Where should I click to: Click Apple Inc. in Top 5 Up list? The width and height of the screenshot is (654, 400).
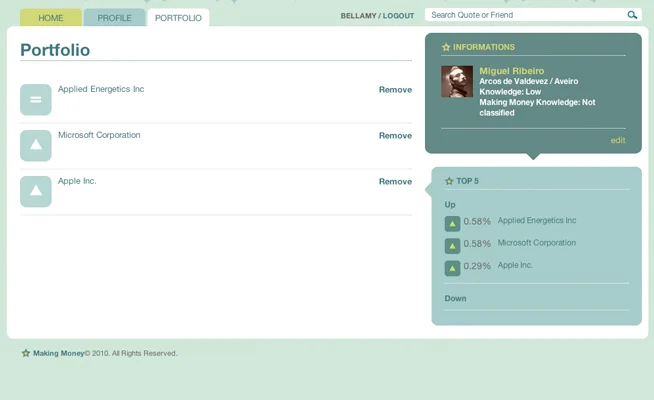point(515,265)
